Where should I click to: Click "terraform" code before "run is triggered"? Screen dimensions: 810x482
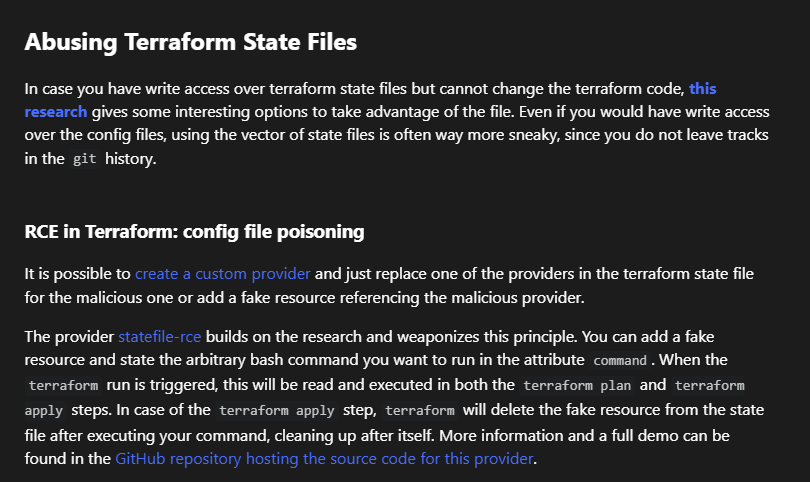coord(62,386)
